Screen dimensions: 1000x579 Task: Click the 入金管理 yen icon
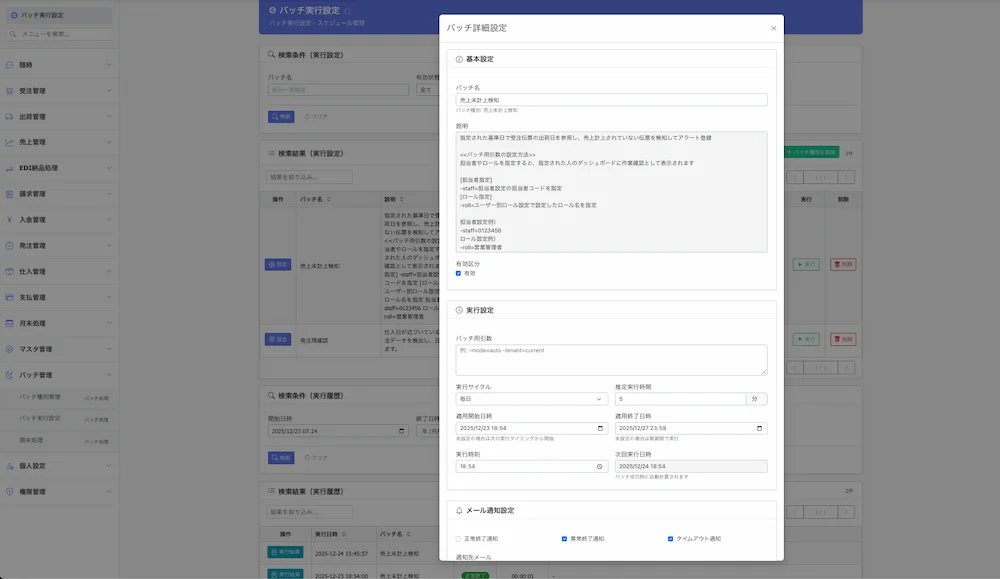coord(10,220)
